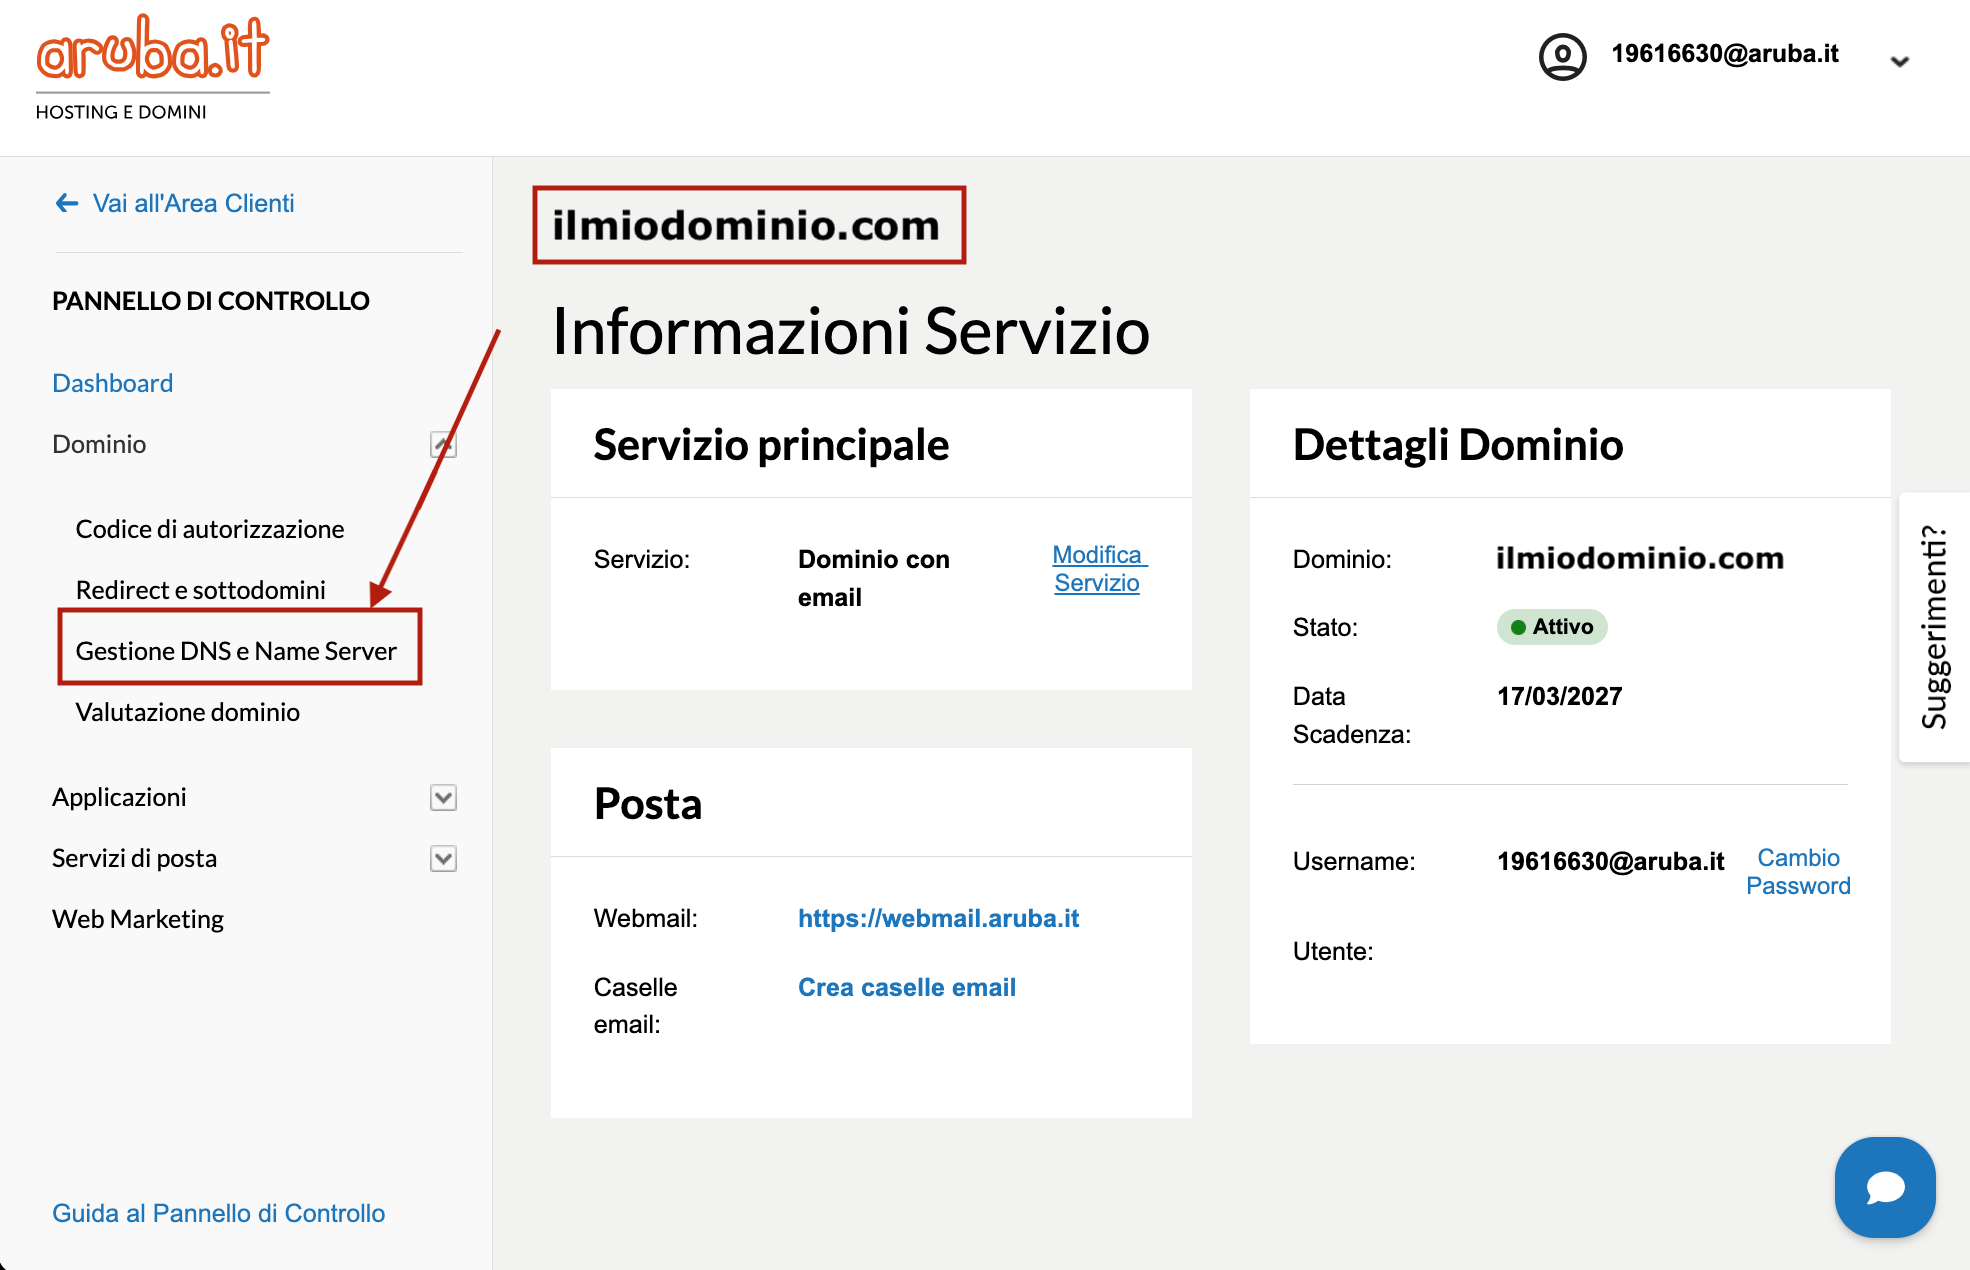
Task: Click the Caselle email label
Action: [x=635, y=1005]
